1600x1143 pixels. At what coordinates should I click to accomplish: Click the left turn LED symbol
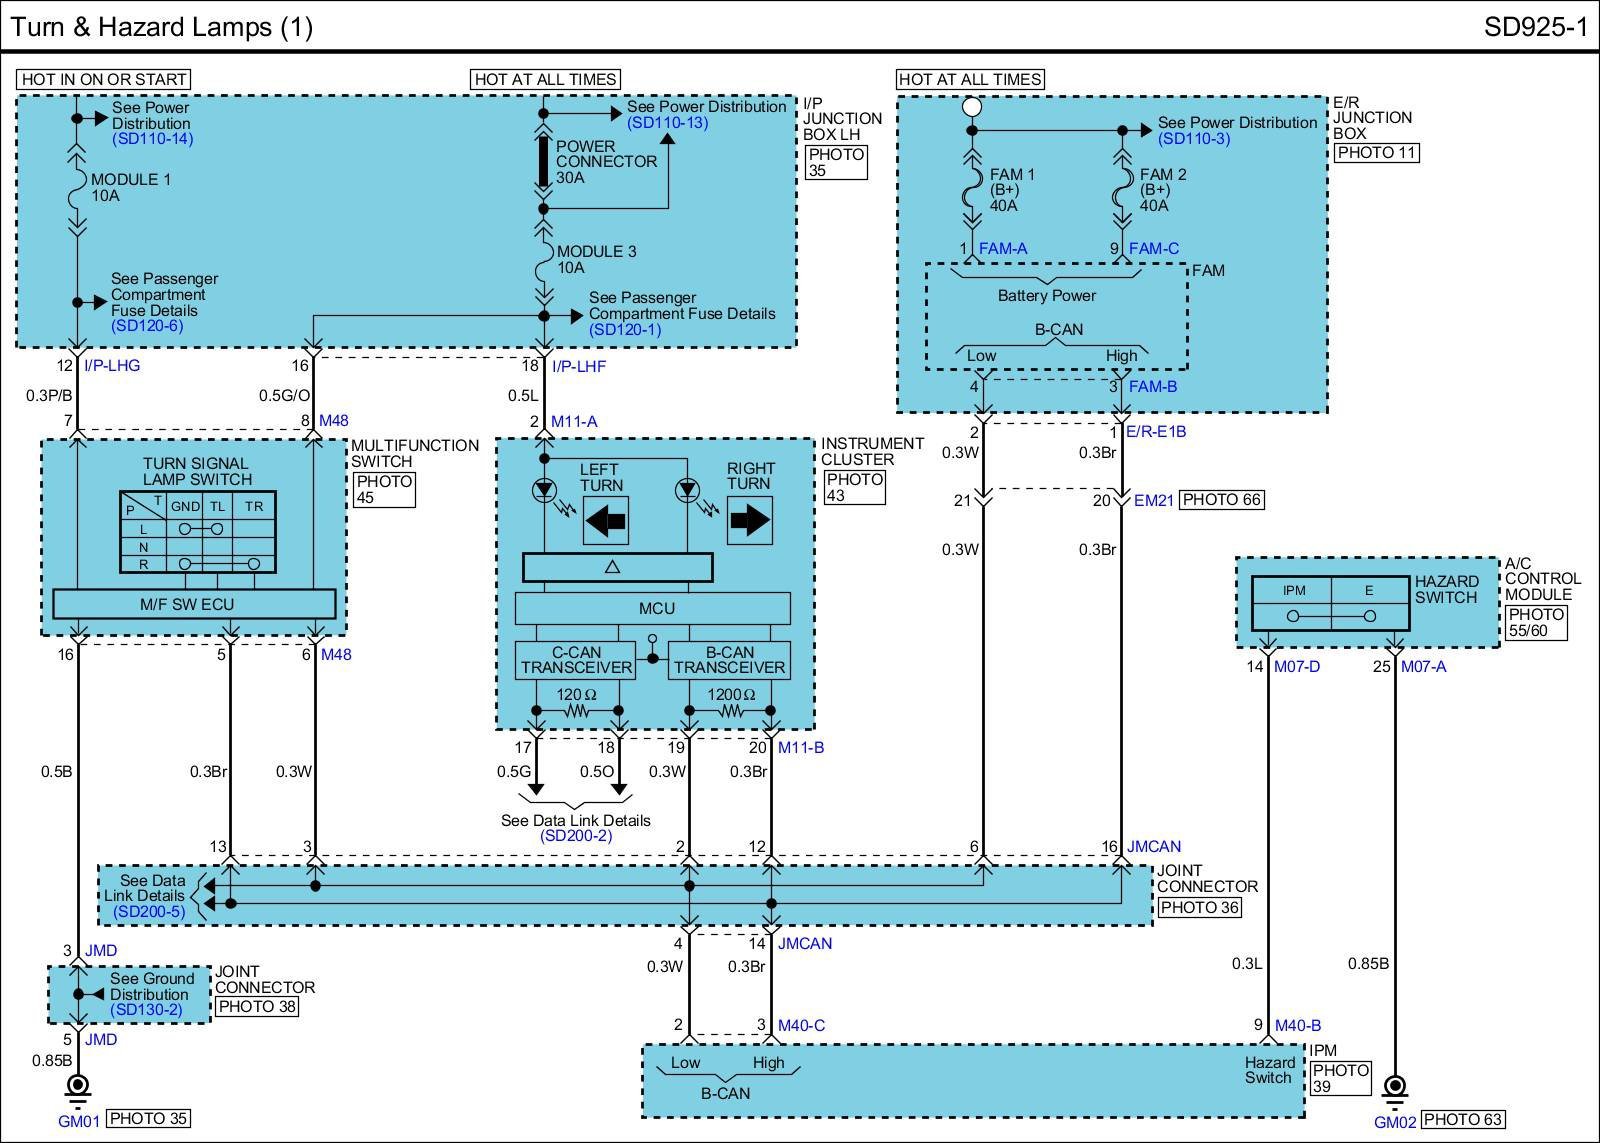click(x=545, y=491)
